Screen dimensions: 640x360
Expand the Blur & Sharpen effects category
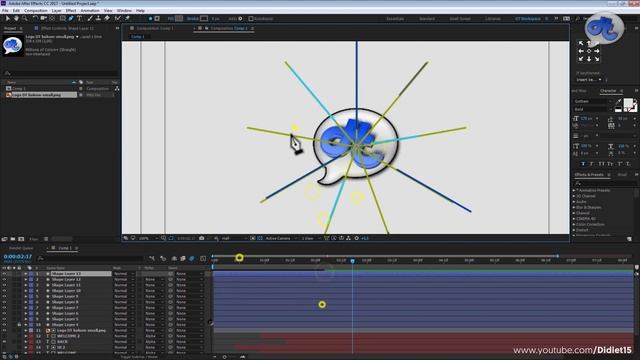click(x=574, y=207)
